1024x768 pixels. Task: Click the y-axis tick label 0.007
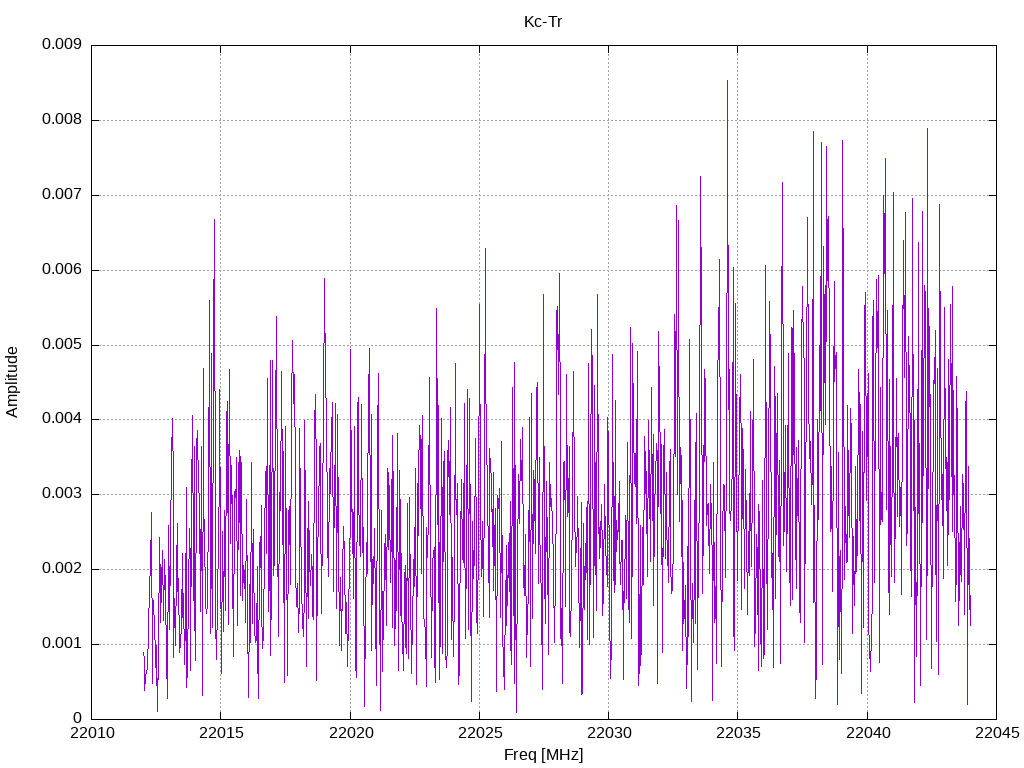click(62, 195)
